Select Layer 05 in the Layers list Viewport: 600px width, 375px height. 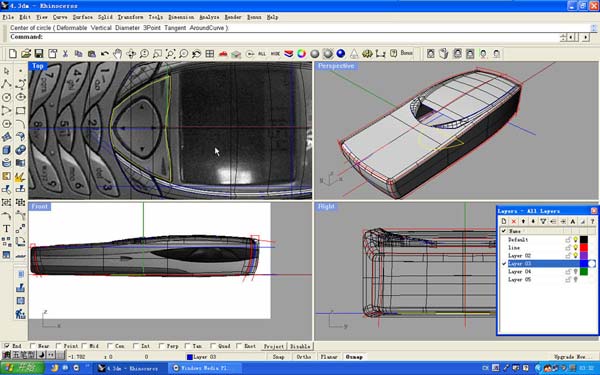click(519, 279)
